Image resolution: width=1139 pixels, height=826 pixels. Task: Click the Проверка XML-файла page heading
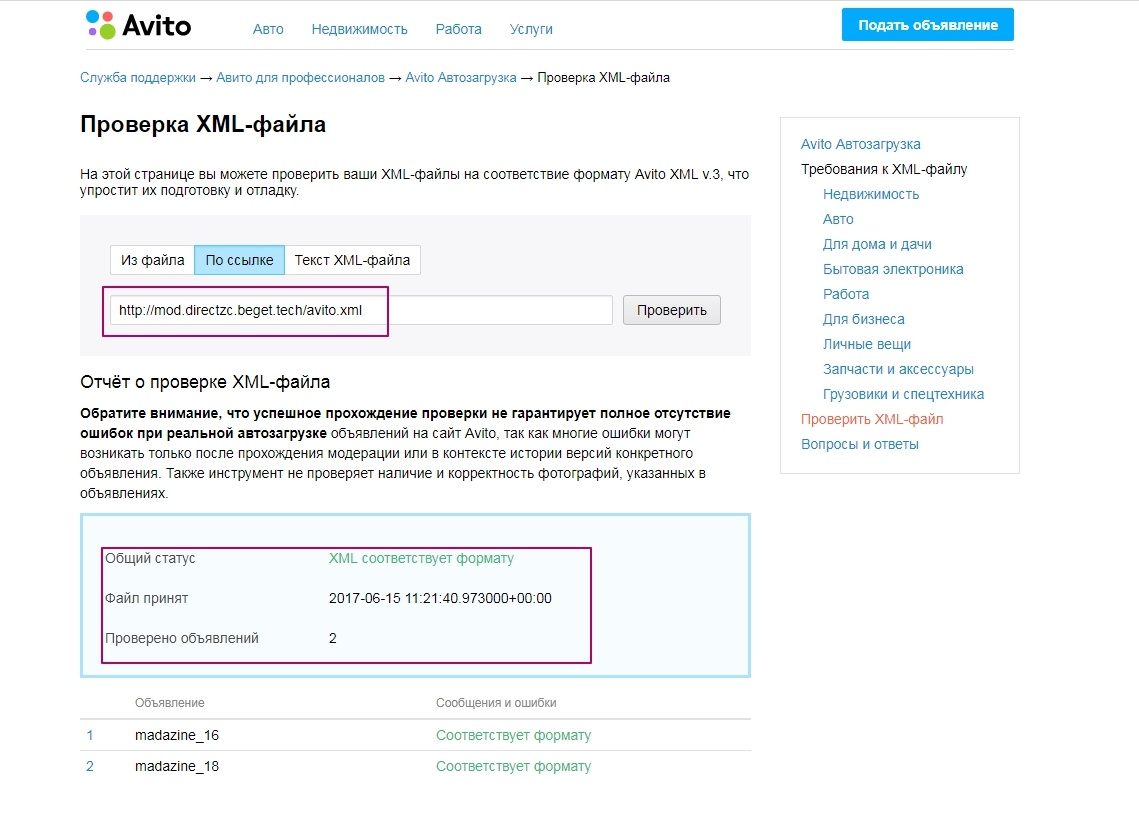coord(203,124)
